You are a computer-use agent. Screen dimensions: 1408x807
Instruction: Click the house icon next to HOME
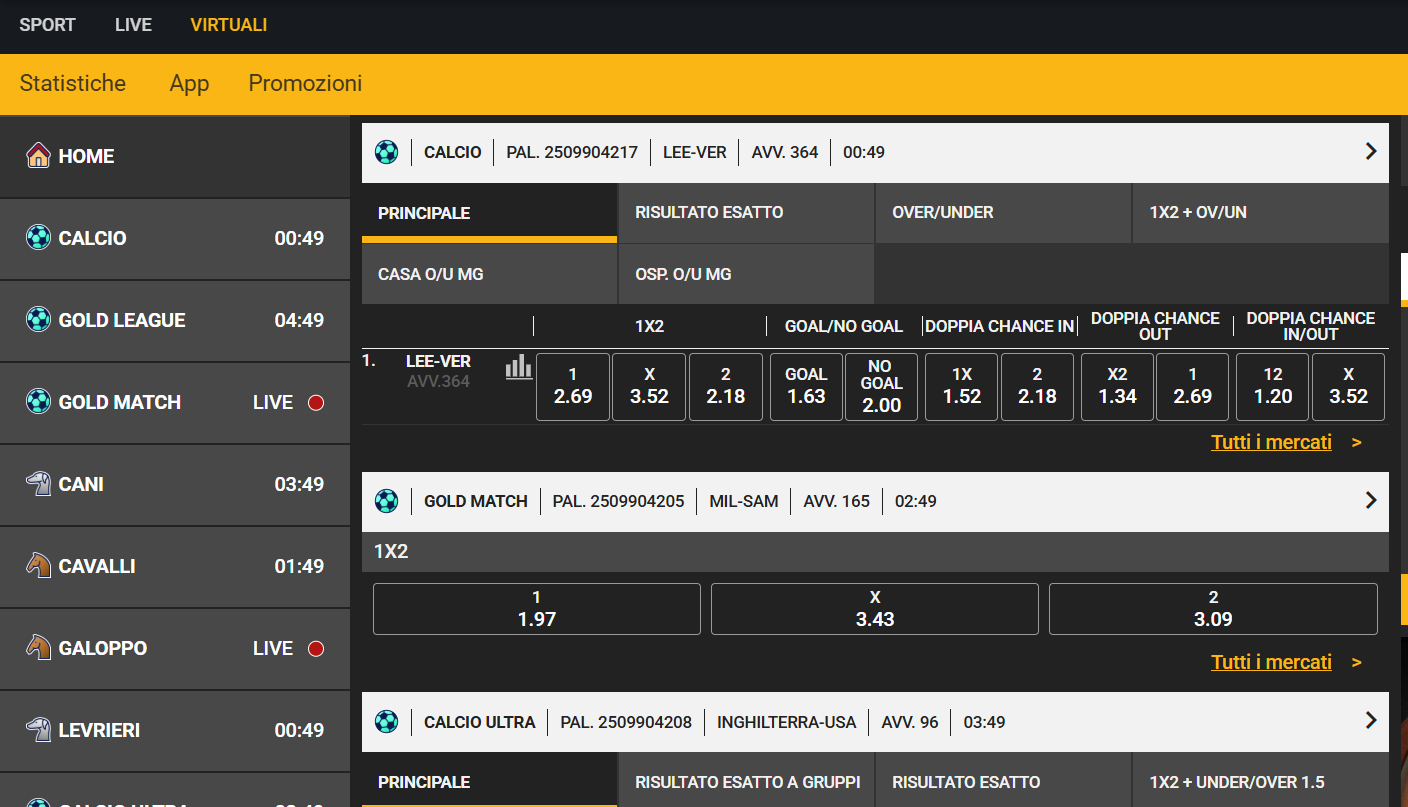point(38,156)
